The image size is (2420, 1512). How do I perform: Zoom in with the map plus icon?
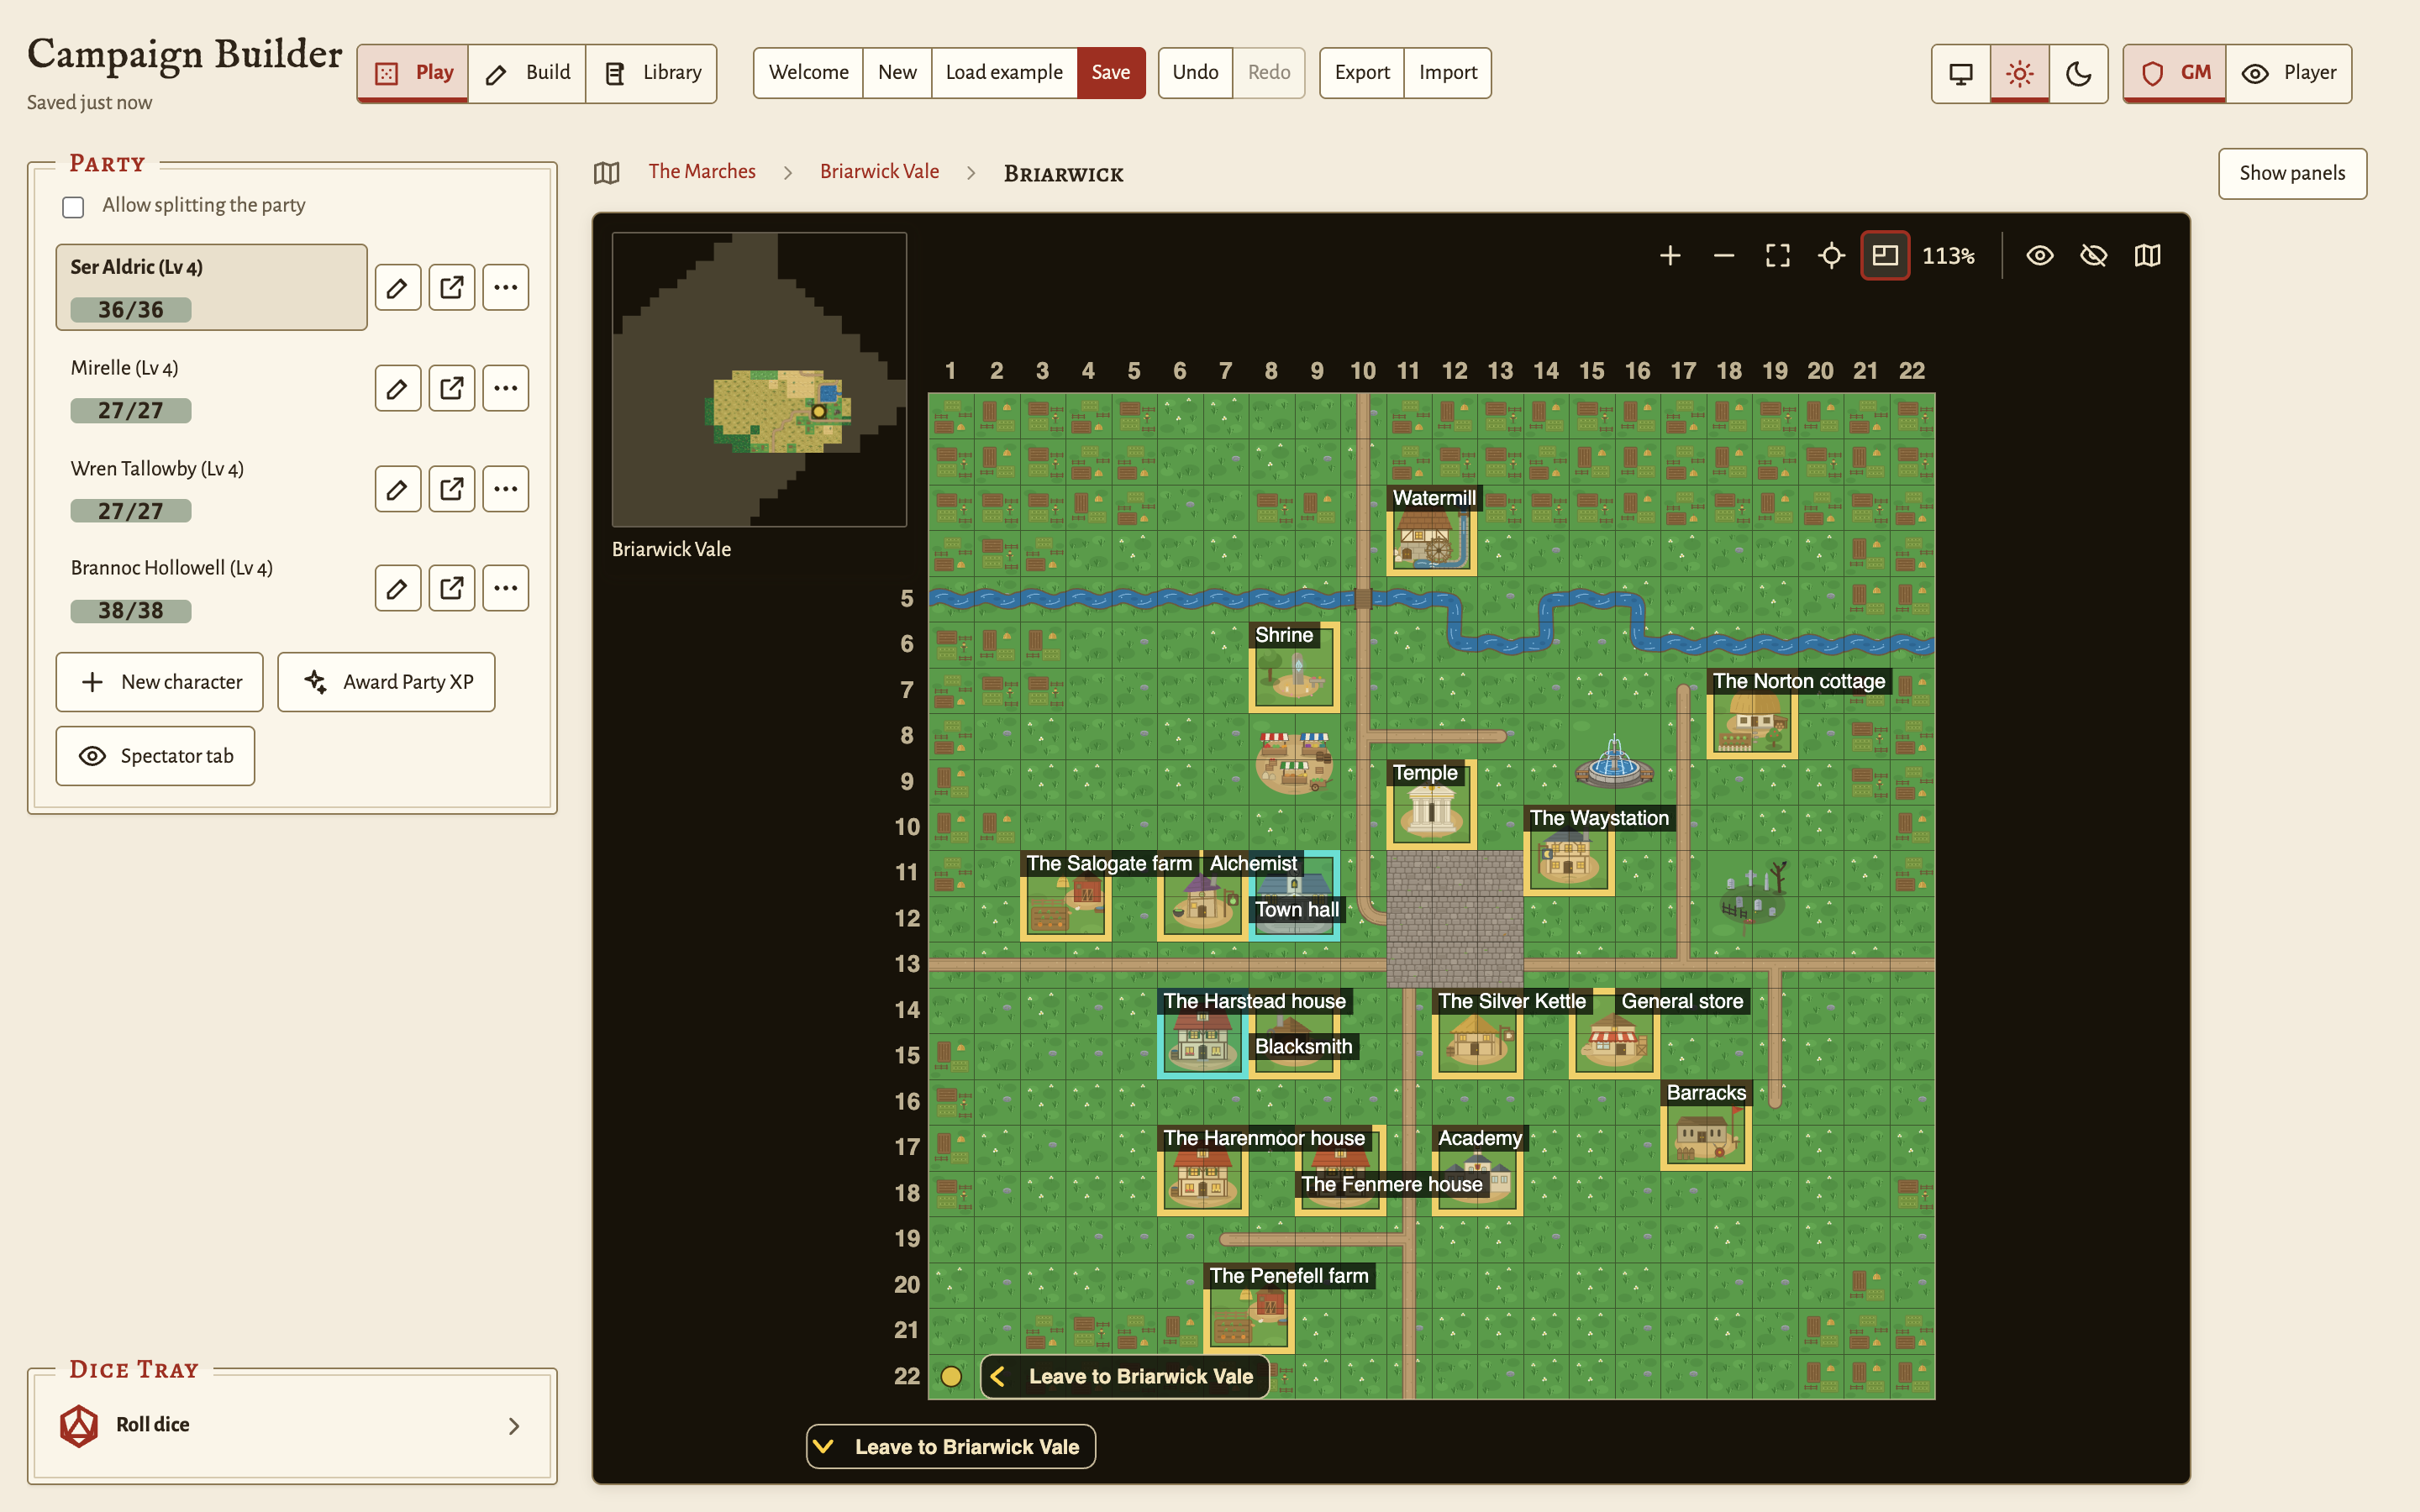pos(1670,256)
